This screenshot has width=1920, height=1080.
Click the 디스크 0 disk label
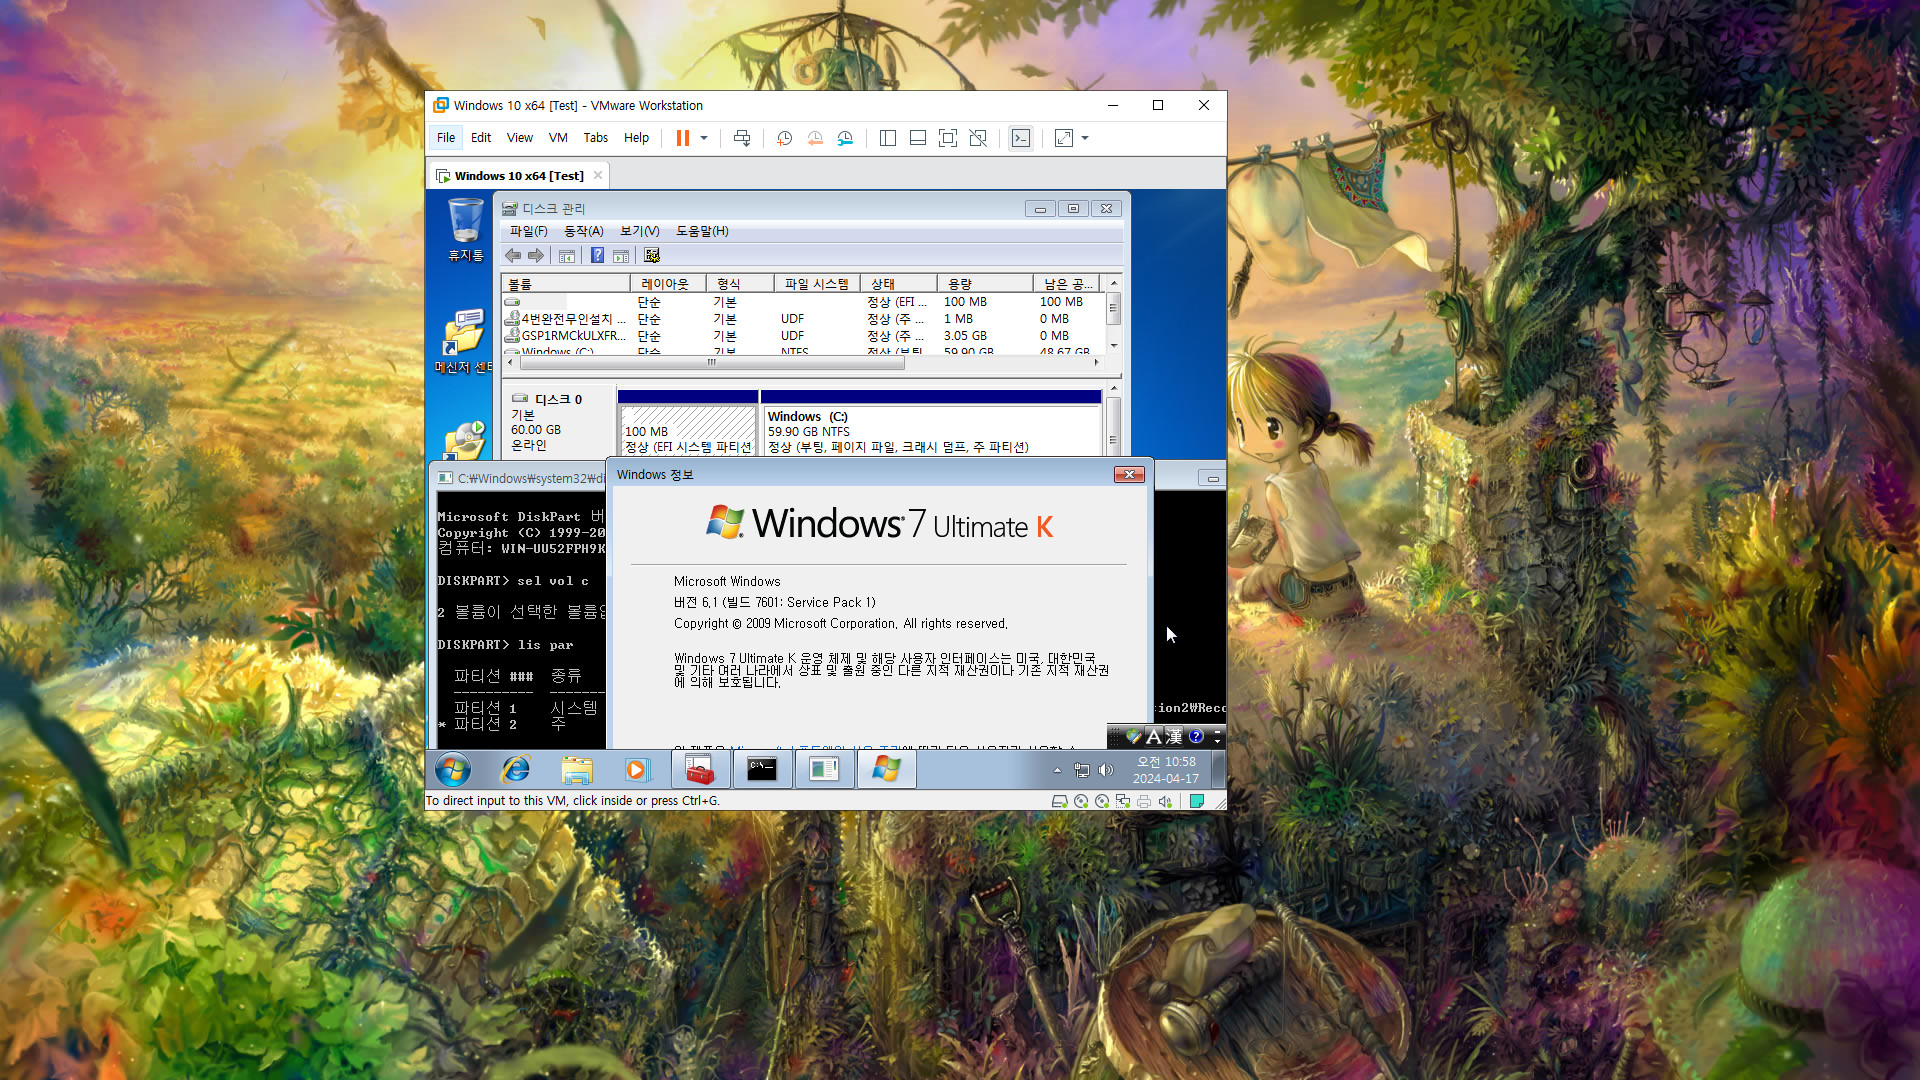(558, 400)
